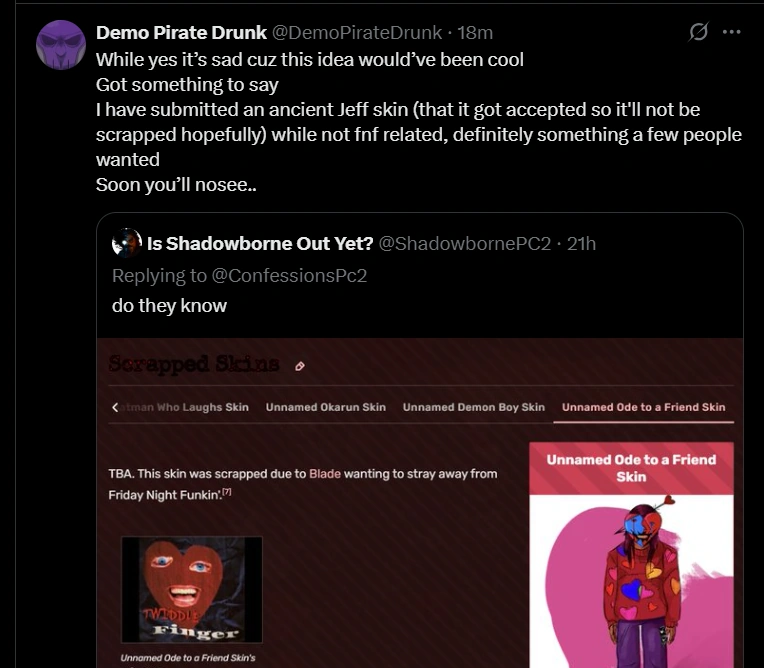Click the Demo Pirate Drunk display name
The height and width of the screenshot is (668, 764).
click(x=181, y=33)
